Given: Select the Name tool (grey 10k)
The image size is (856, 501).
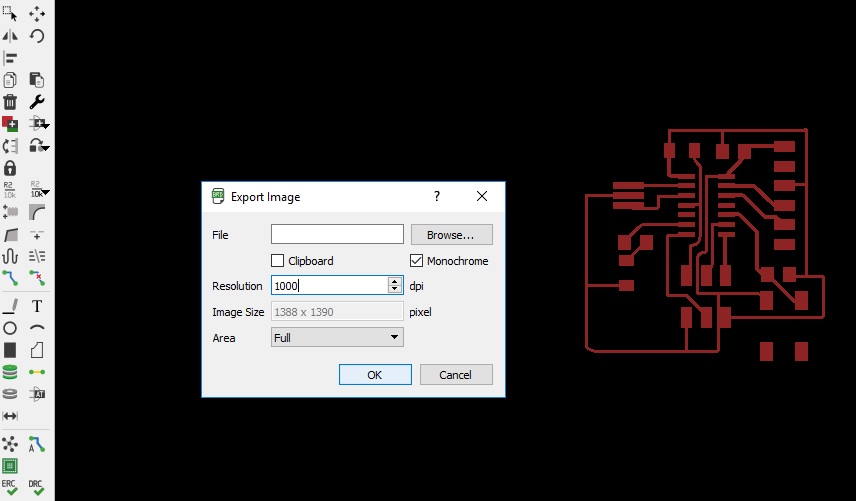Looking at the screenshot, I should coord(10,190).
